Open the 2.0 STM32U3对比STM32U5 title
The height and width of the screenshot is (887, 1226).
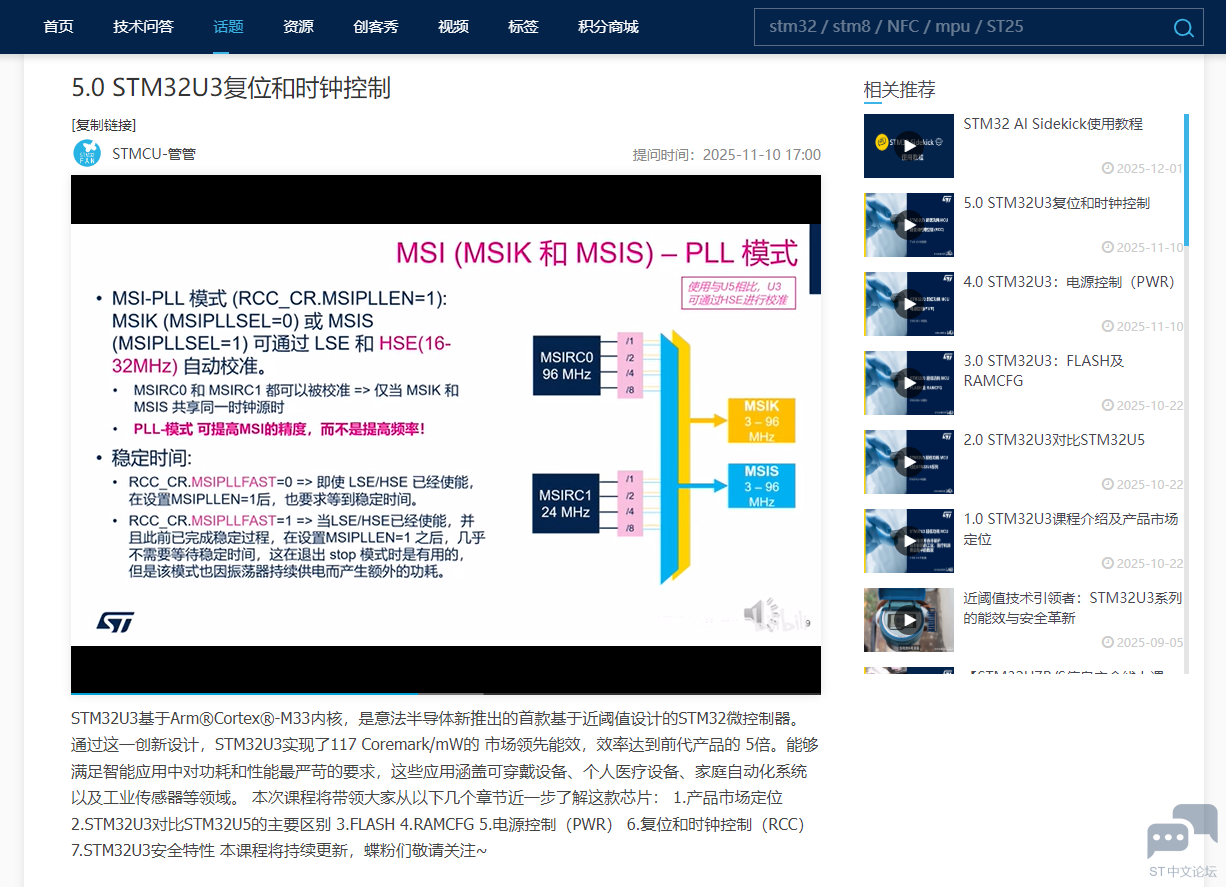[x=1054, y=440]
